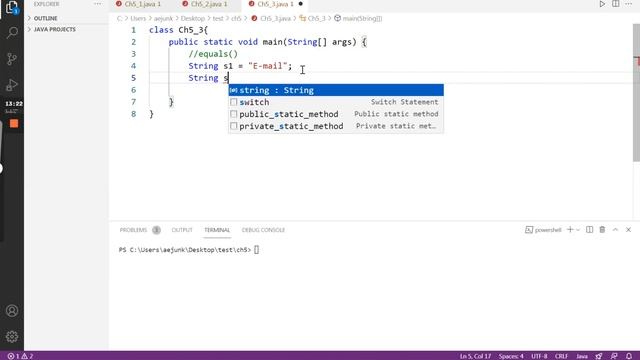Click the 'Users' breadcrumb segment

(138, 18)
